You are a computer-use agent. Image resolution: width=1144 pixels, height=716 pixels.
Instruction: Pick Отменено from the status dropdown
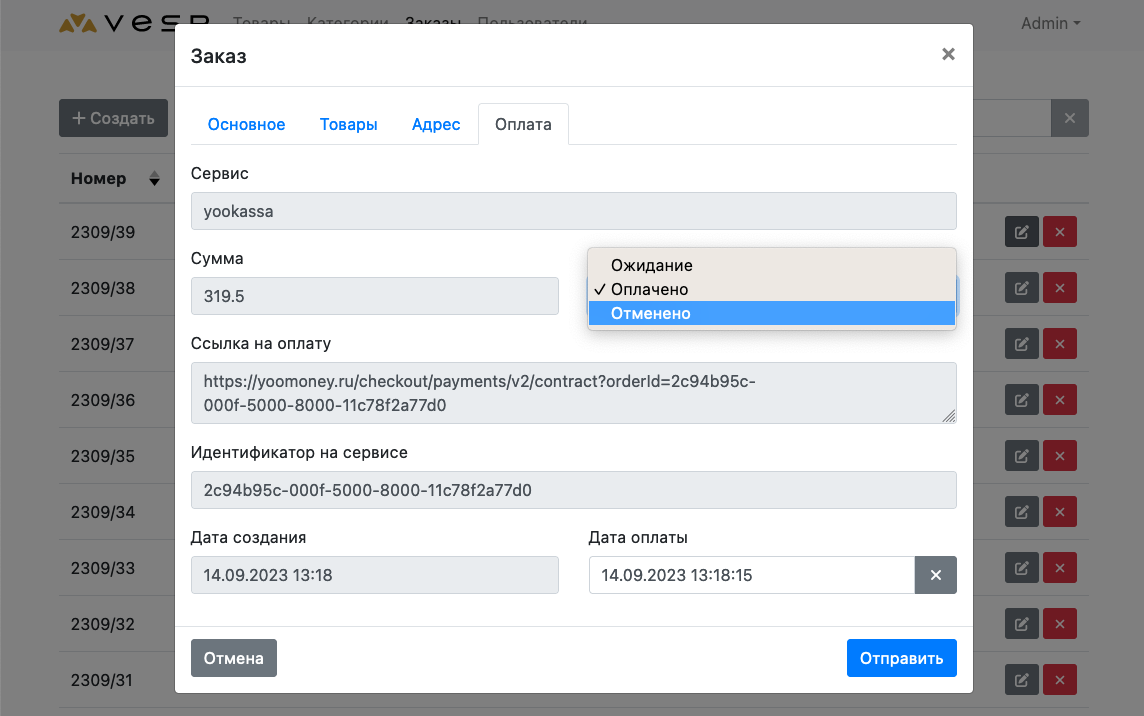pyautogui.click(x=650, y=313)
